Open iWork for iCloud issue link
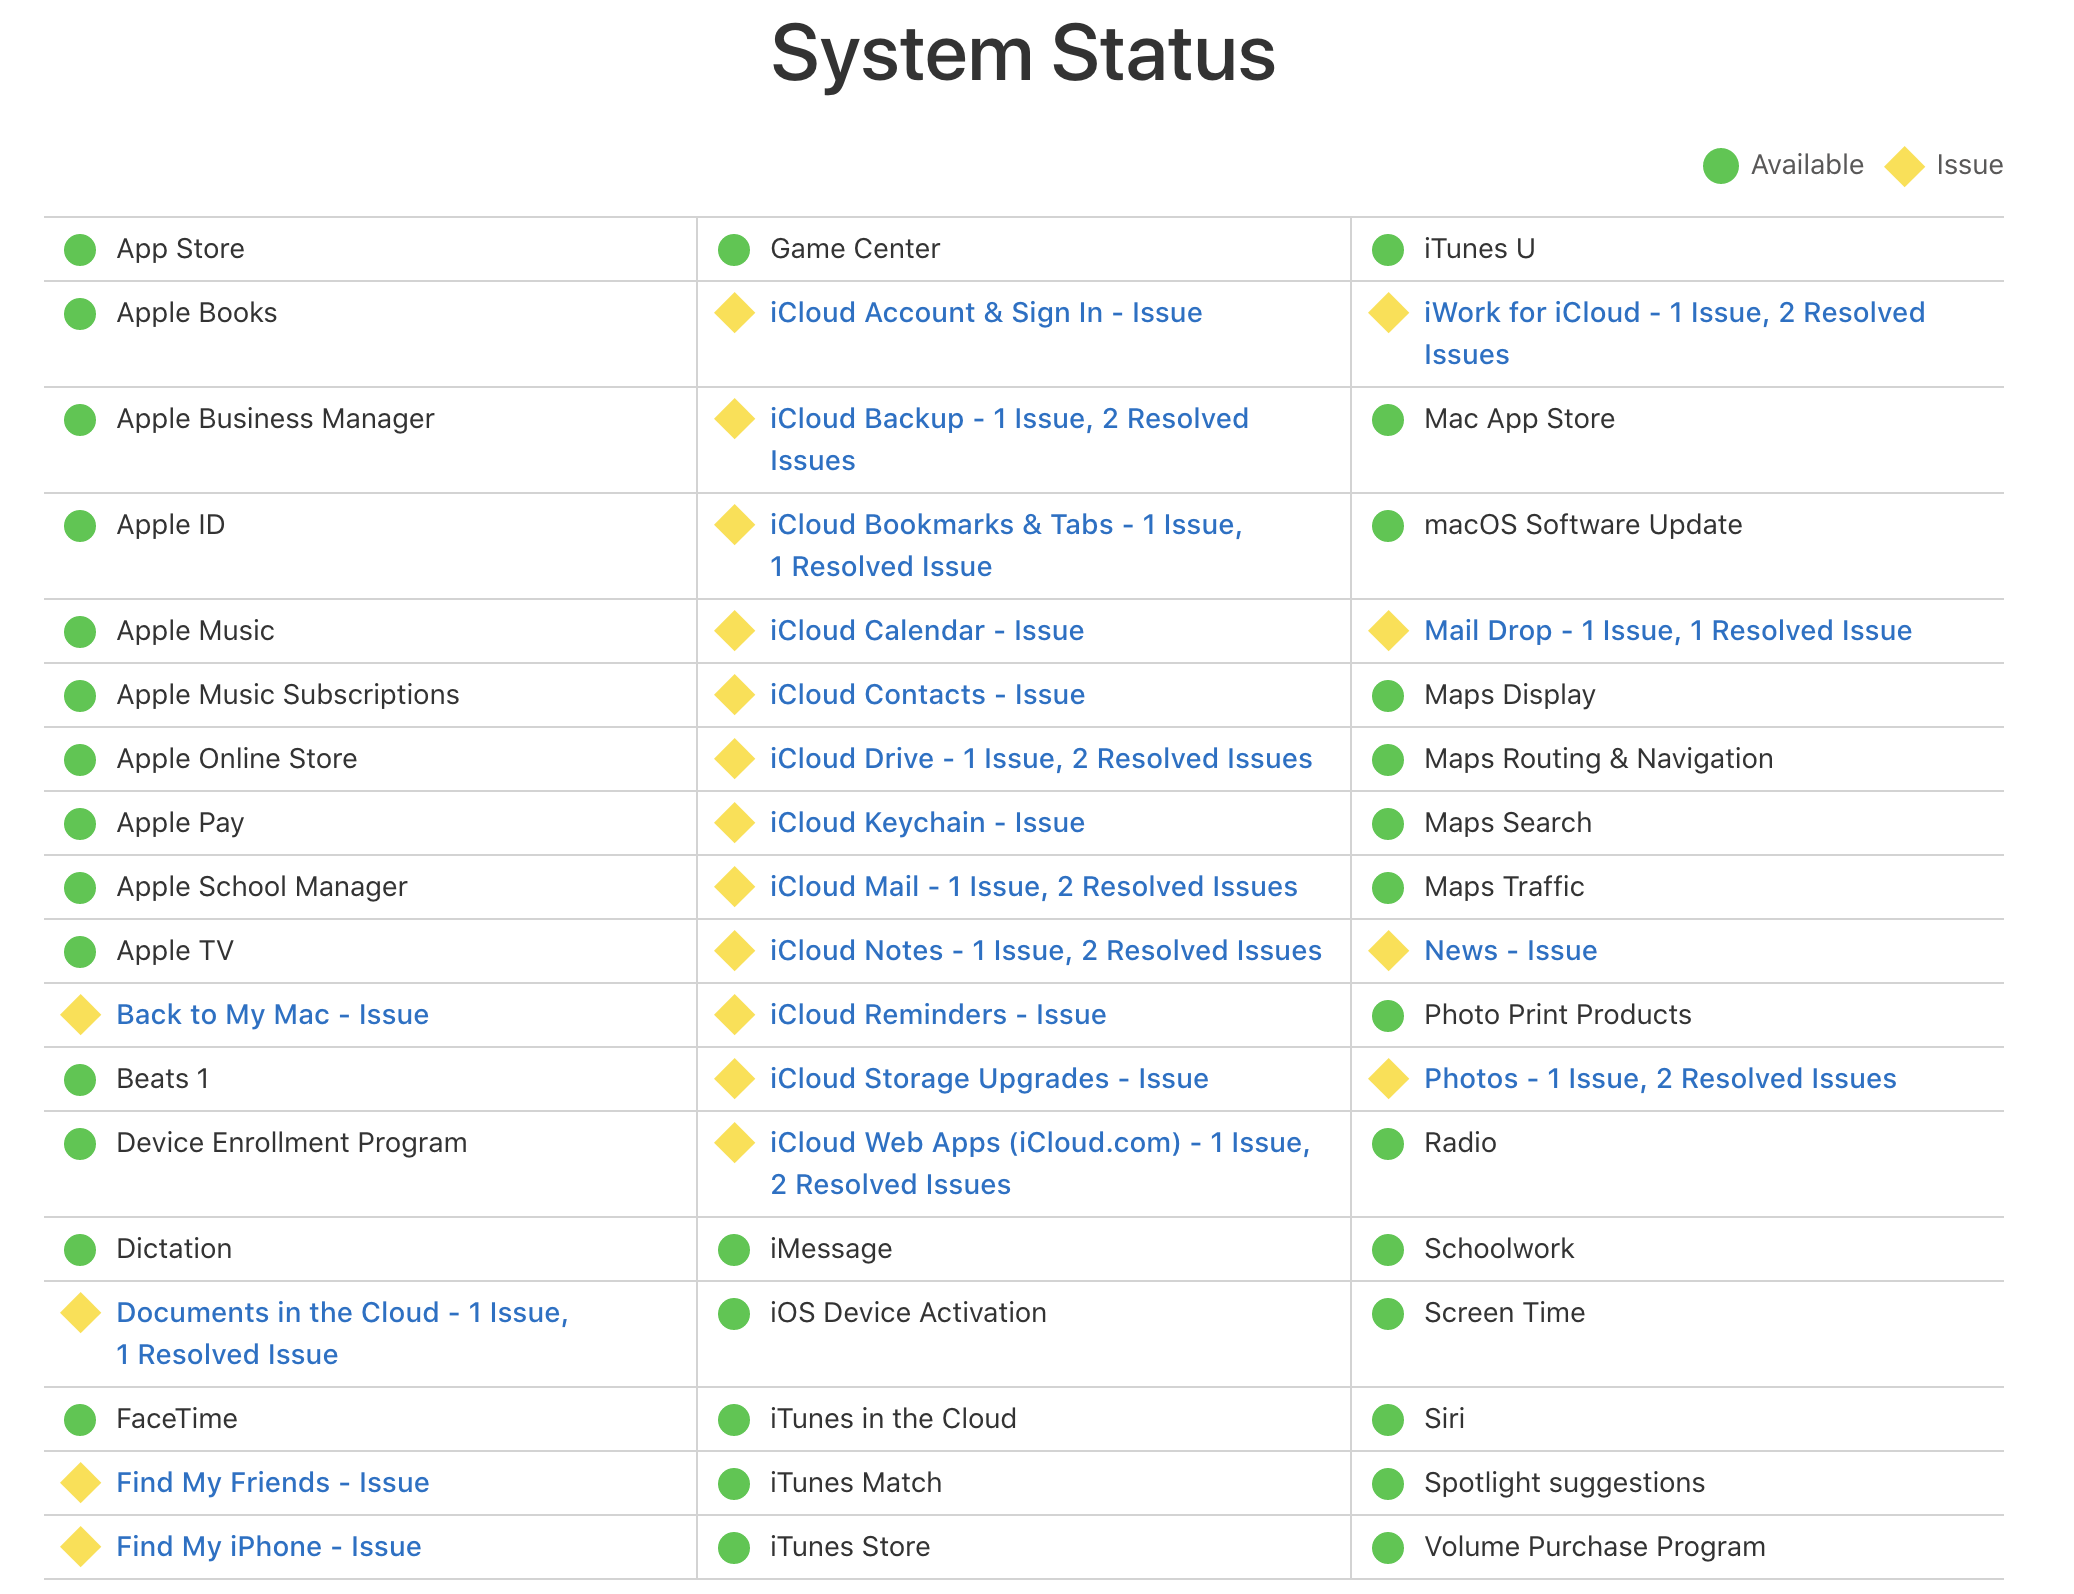This screenshot has height=1594, width=2074. coord(1675,333)
